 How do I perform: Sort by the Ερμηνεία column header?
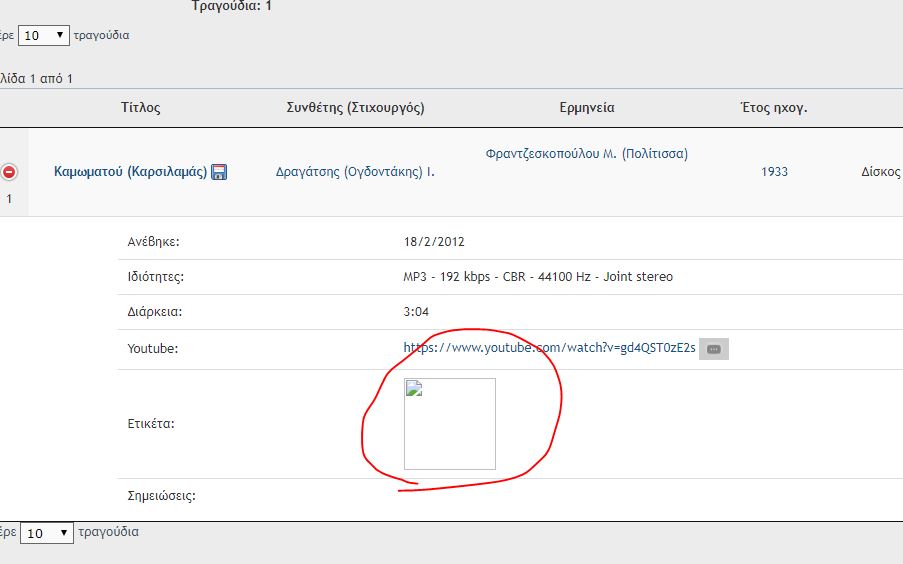[x=587, y=108]
